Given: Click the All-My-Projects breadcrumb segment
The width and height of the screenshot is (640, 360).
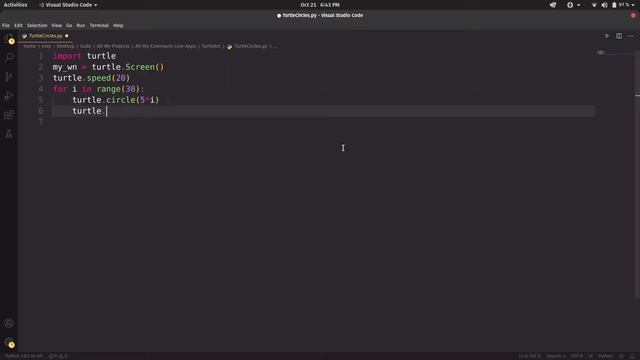Looking at the screenshot, I should coord(113,47).
